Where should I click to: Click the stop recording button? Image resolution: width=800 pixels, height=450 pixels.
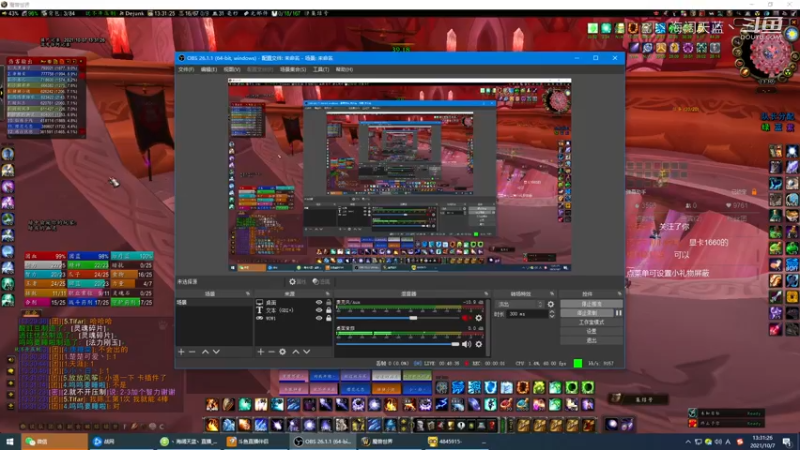pos(587,313)
